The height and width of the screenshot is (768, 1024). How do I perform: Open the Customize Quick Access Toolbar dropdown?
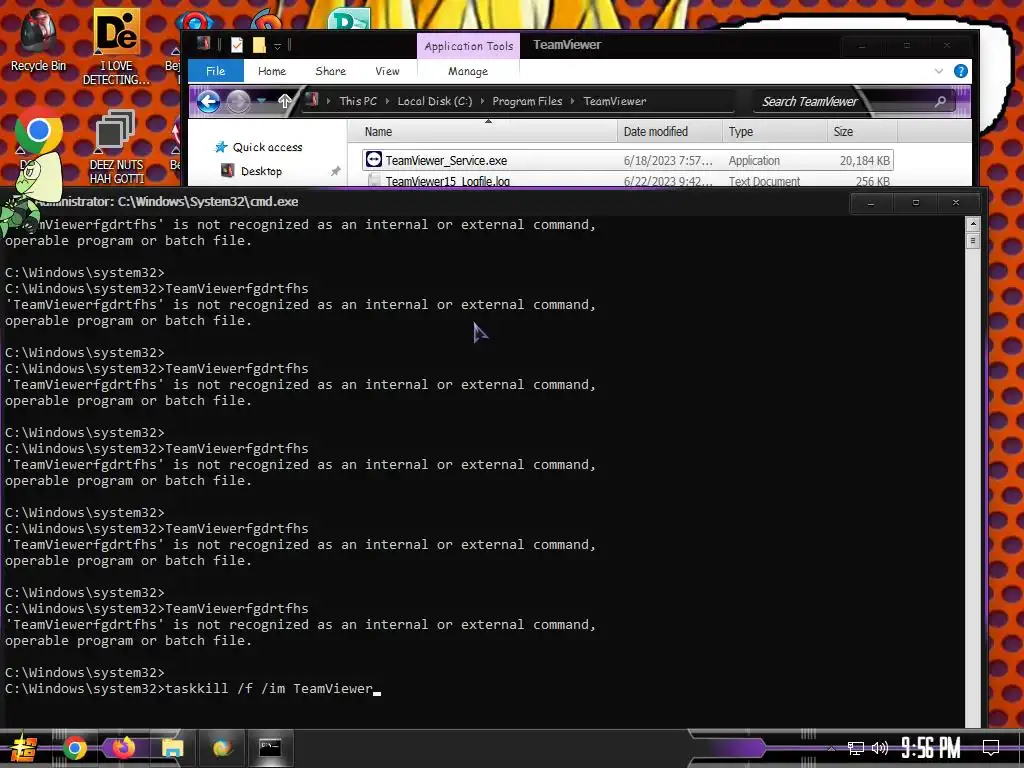[278, 46]
